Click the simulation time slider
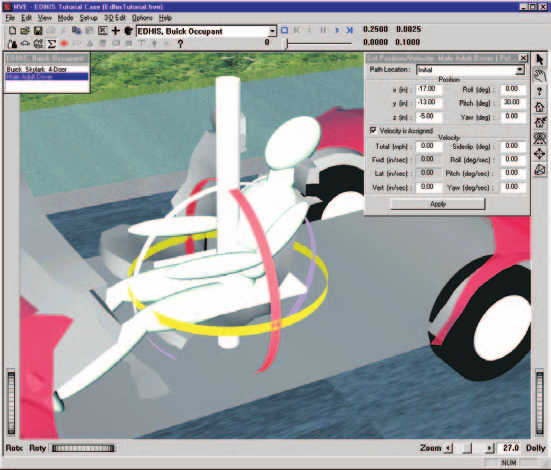The height and width of the screenshot is (470, 551). point(318,44)
